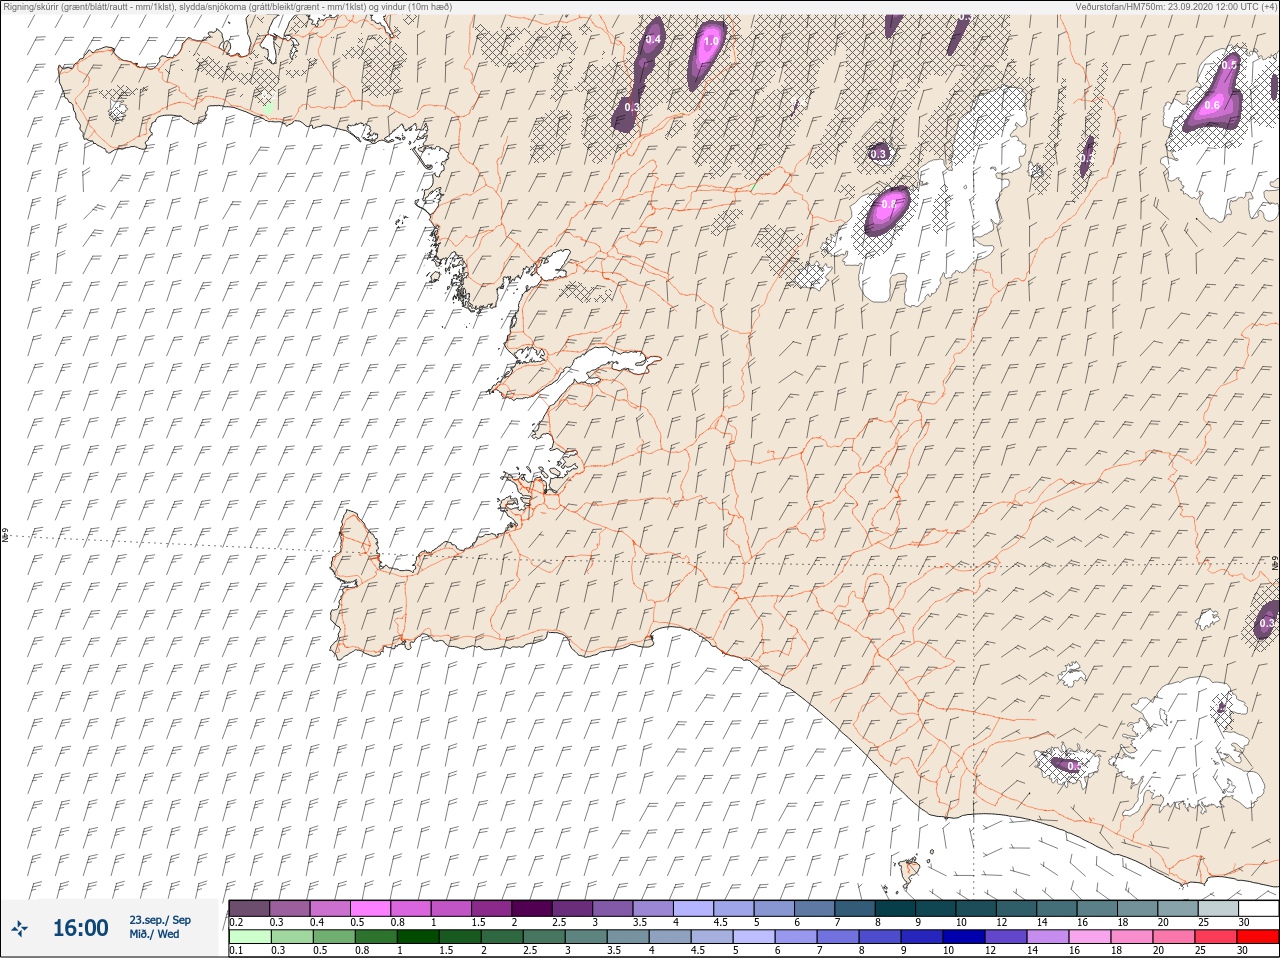The height and width of the screenshot is (958, 1280).
Task: Click the precipitation cell labeled 0.6 near the top right
Action: pyautogui.click(x=1213, y=103)
